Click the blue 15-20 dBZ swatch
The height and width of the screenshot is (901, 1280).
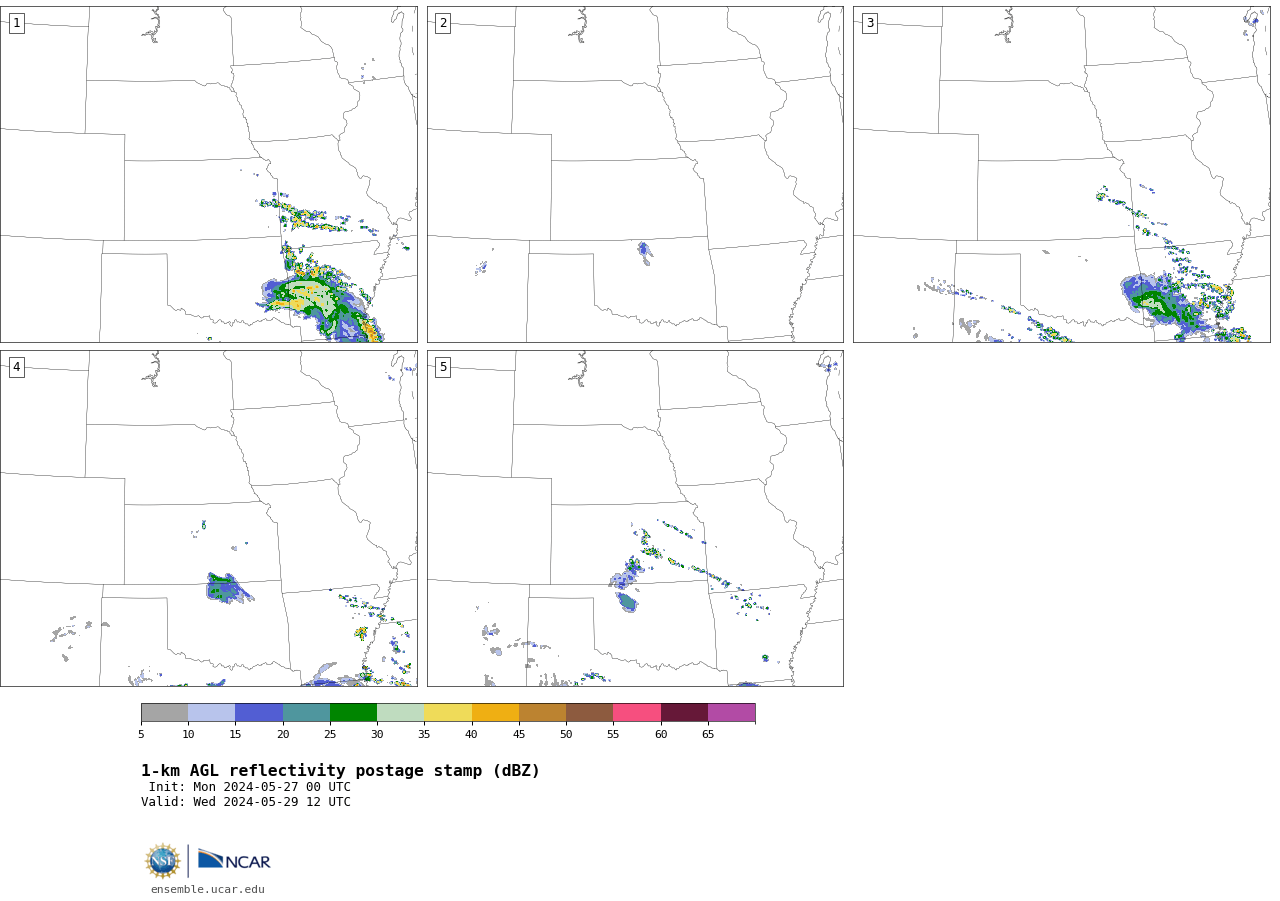coord(259,713)
